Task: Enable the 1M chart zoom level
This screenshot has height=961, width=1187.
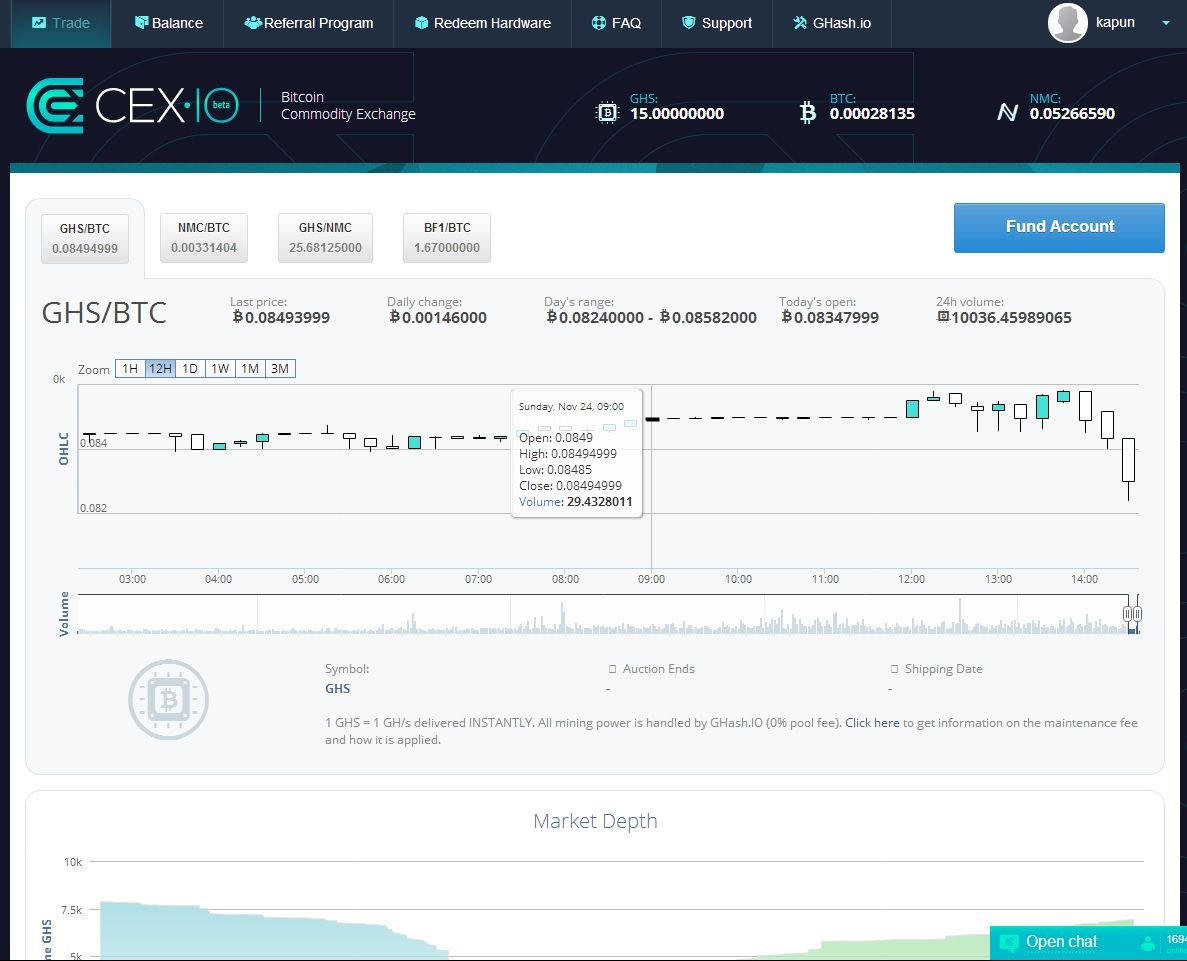Action: [249, 368]
